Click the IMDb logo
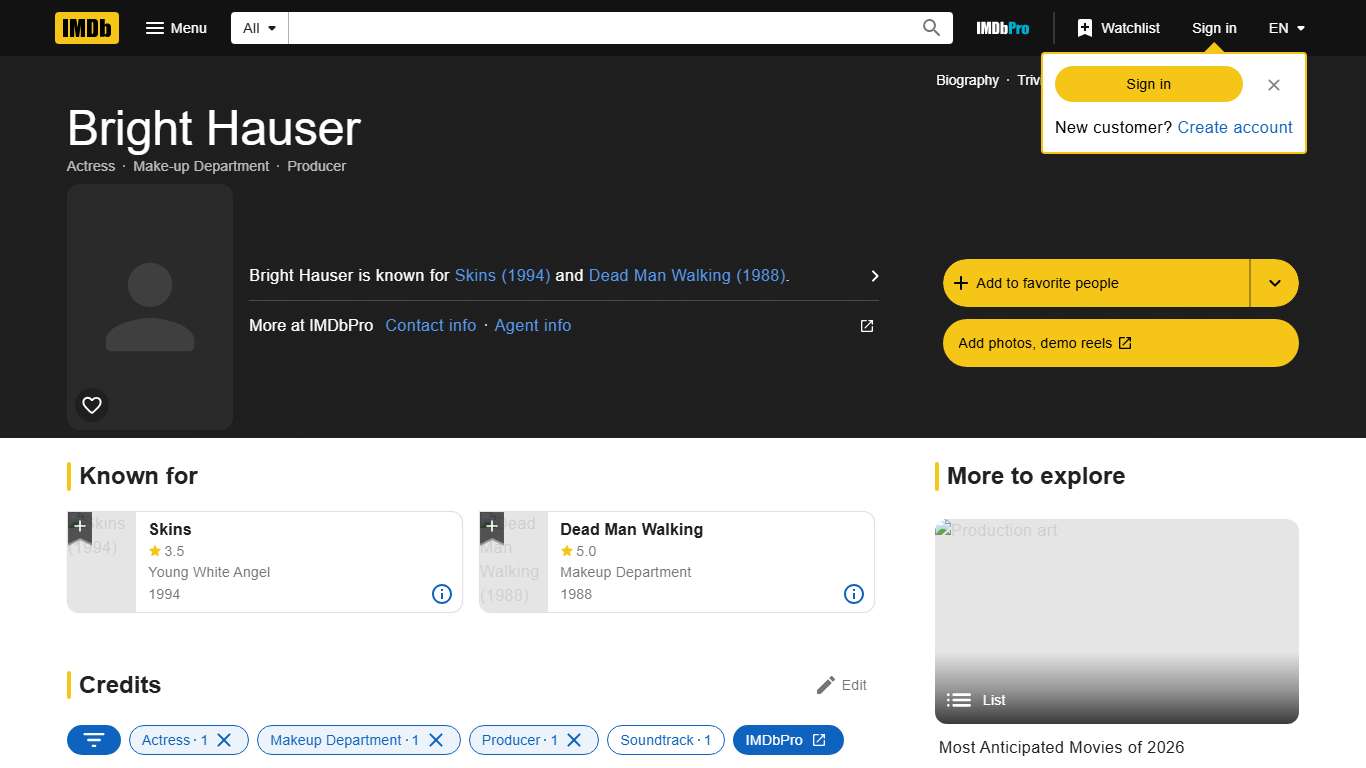The image size is (1366, 768). pos(86,28)
